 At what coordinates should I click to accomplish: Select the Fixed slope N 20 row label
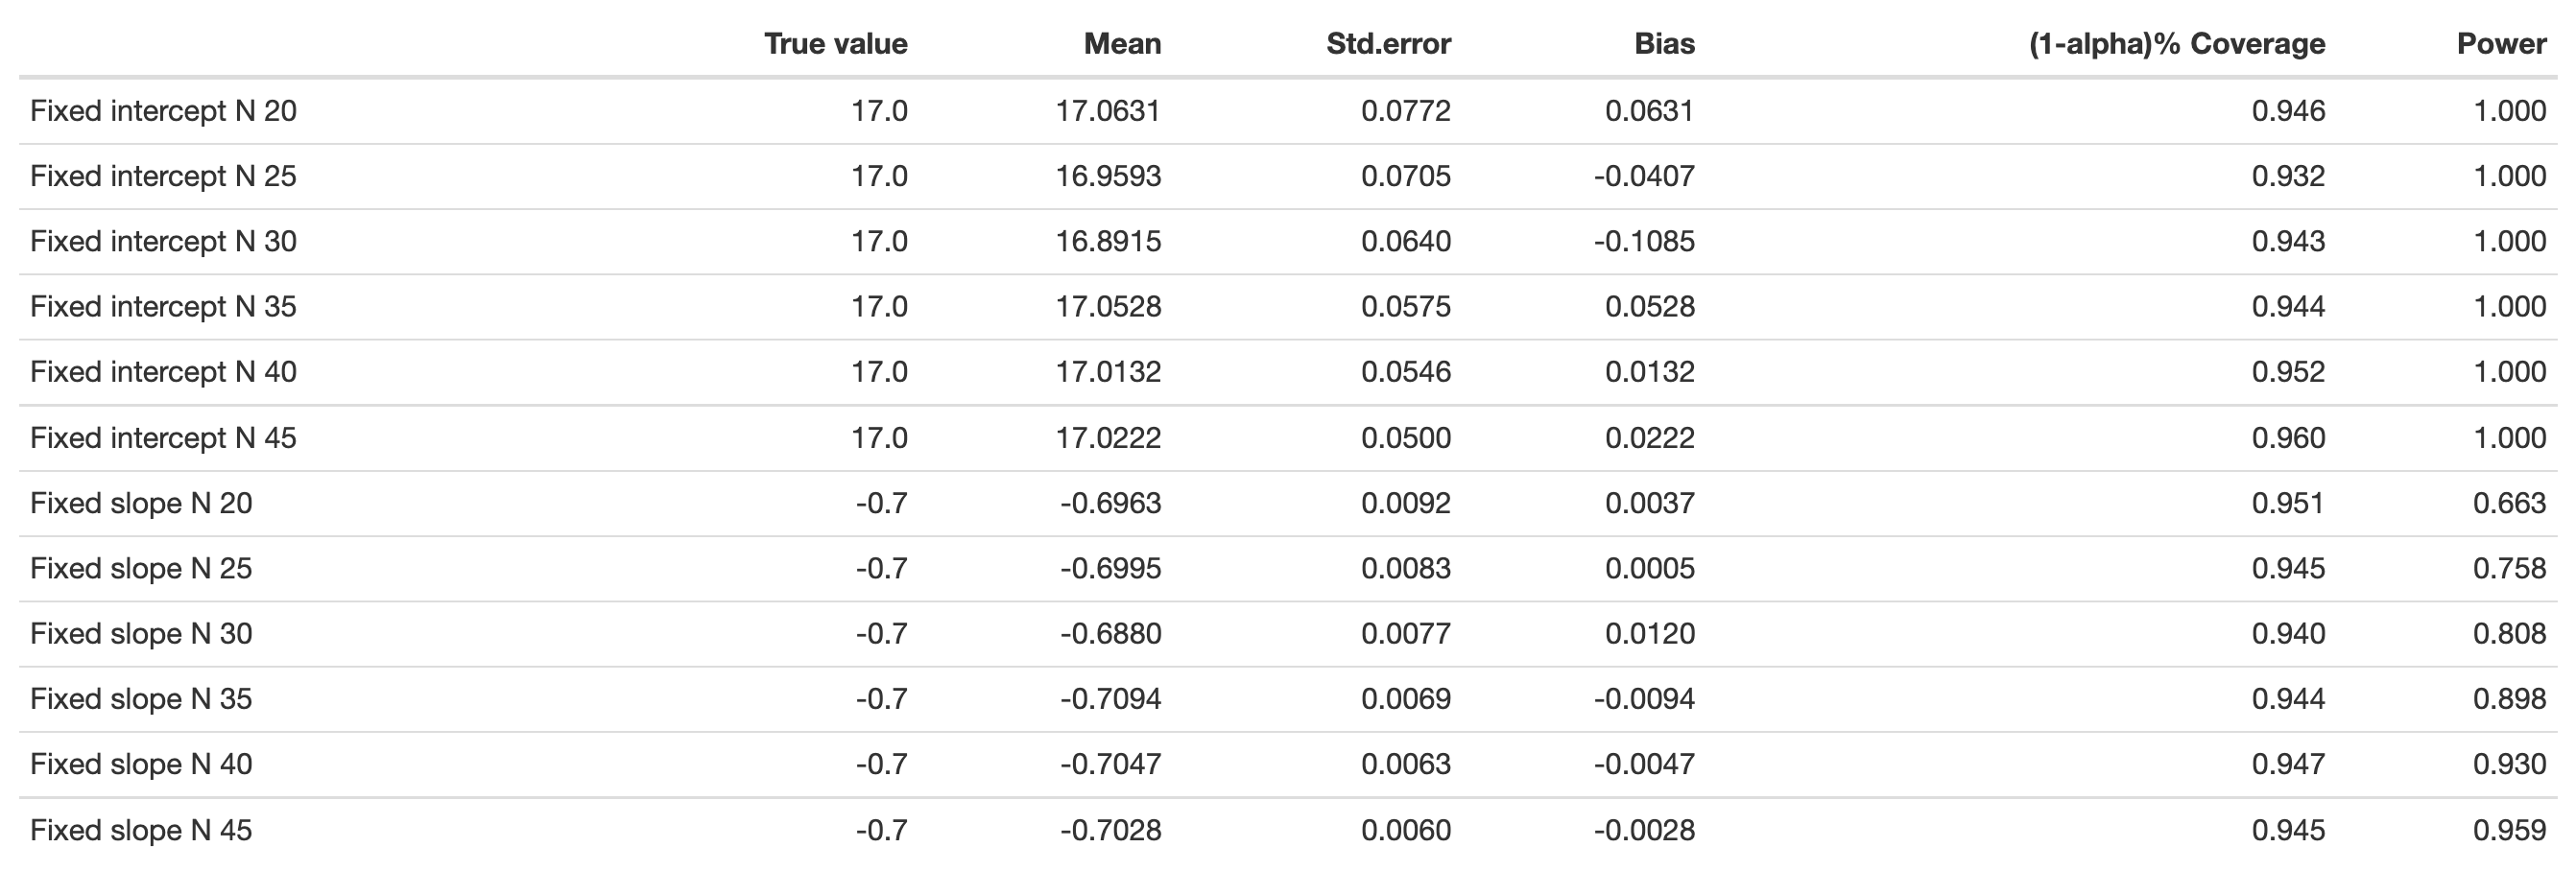[141, 503]
